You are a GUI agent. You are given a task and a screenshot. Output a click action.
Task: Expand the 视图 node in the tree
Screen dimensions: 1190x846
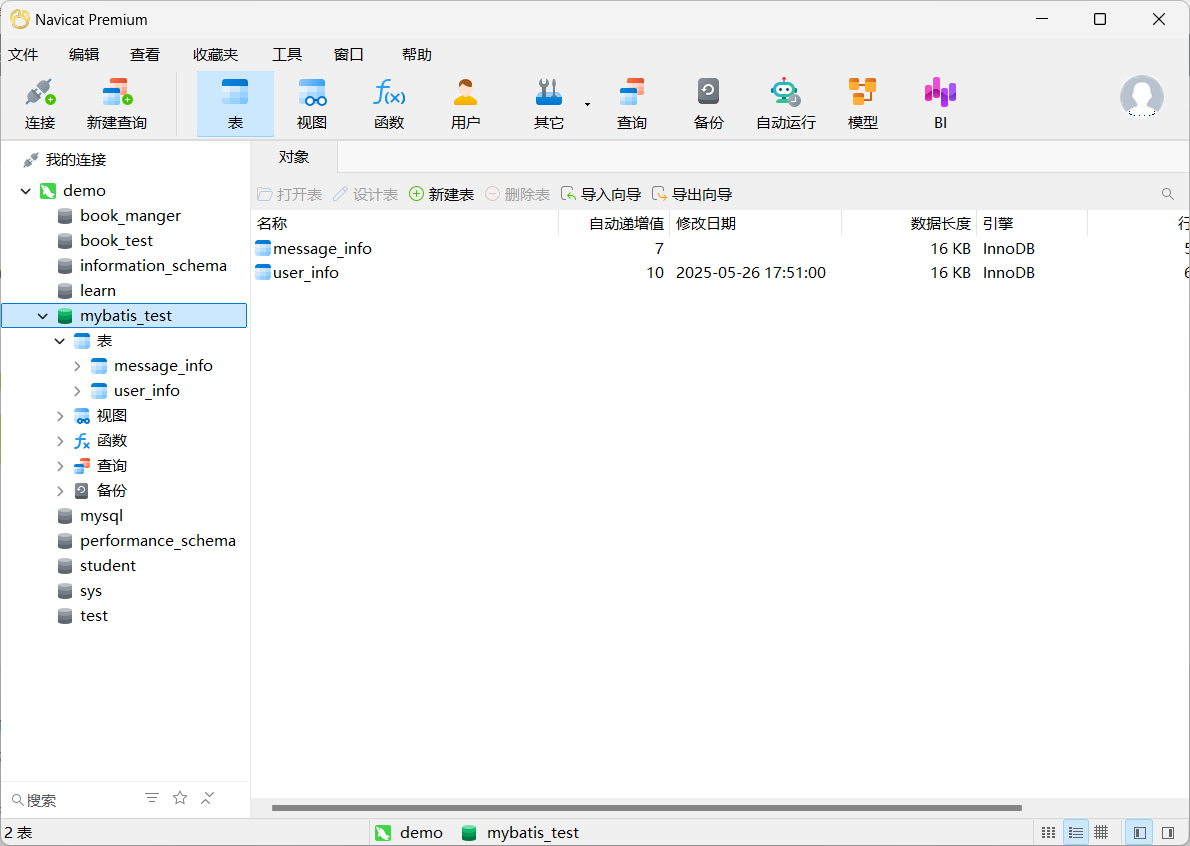click(x=60, y=416)
